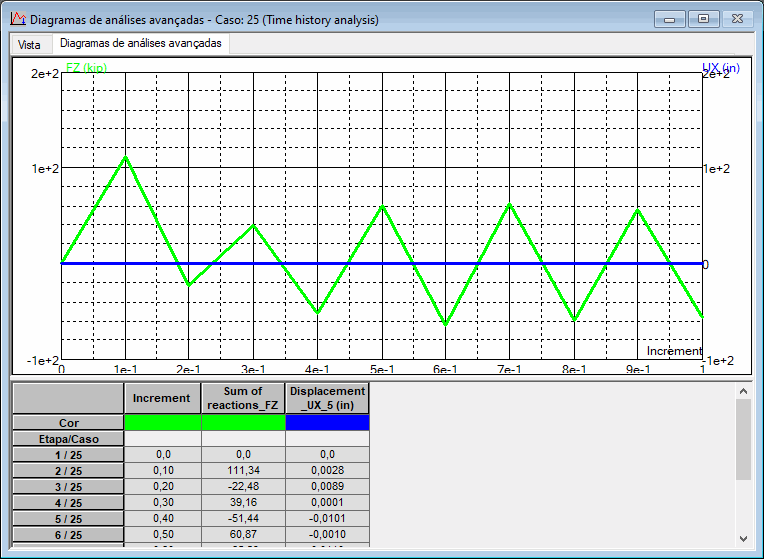Close the diagram window

coord(737,19)
